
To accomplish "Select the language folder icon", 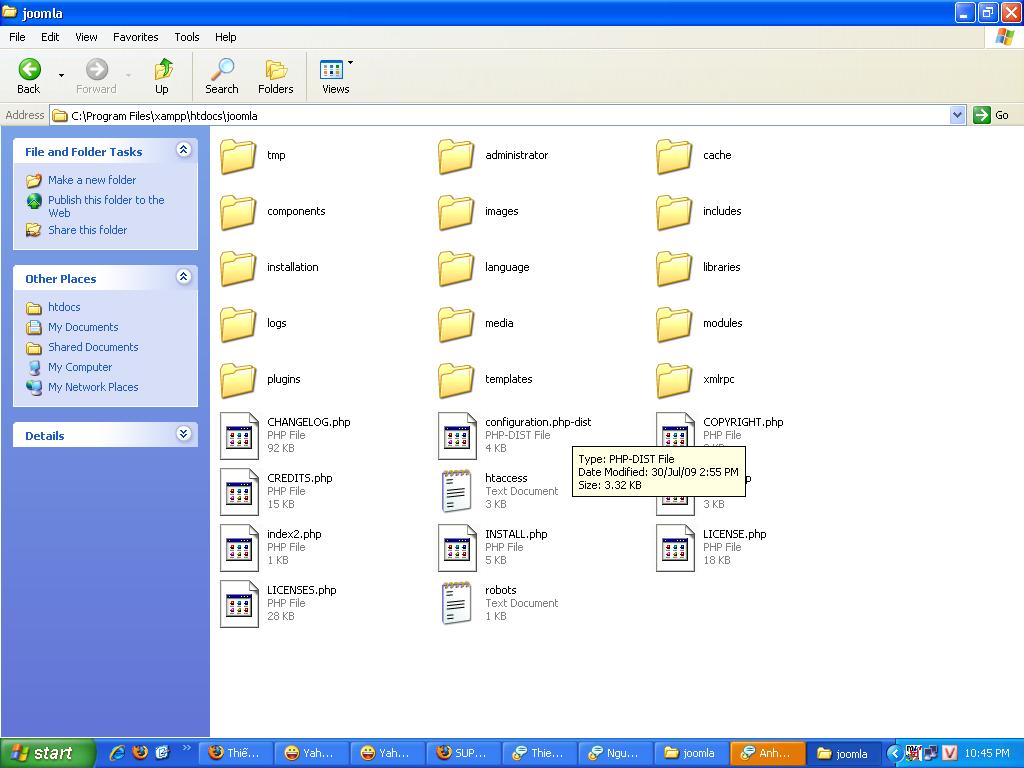I will (x=456, y=268).
